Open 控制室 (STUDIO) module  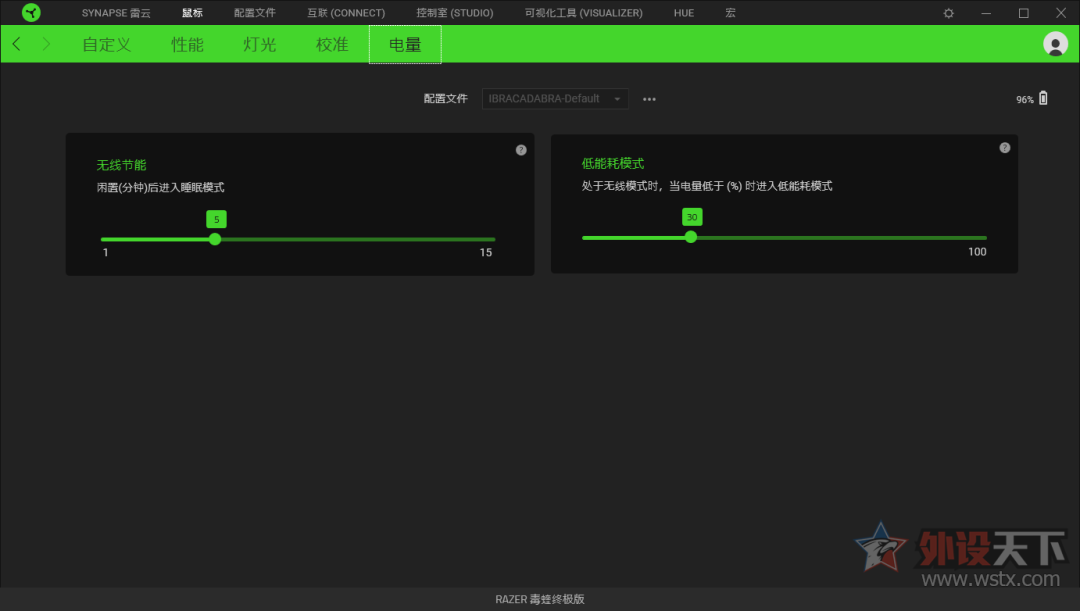click(x=455, y=13)
